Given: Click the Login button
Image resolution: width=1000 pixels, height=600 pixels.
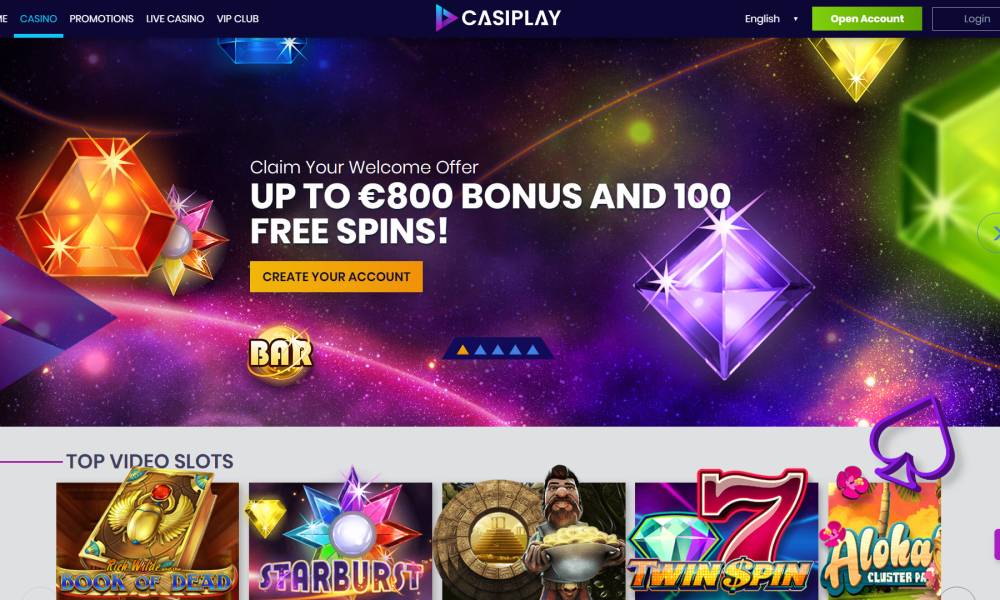Looking at the screenshot, I should [x=966, y=18].
